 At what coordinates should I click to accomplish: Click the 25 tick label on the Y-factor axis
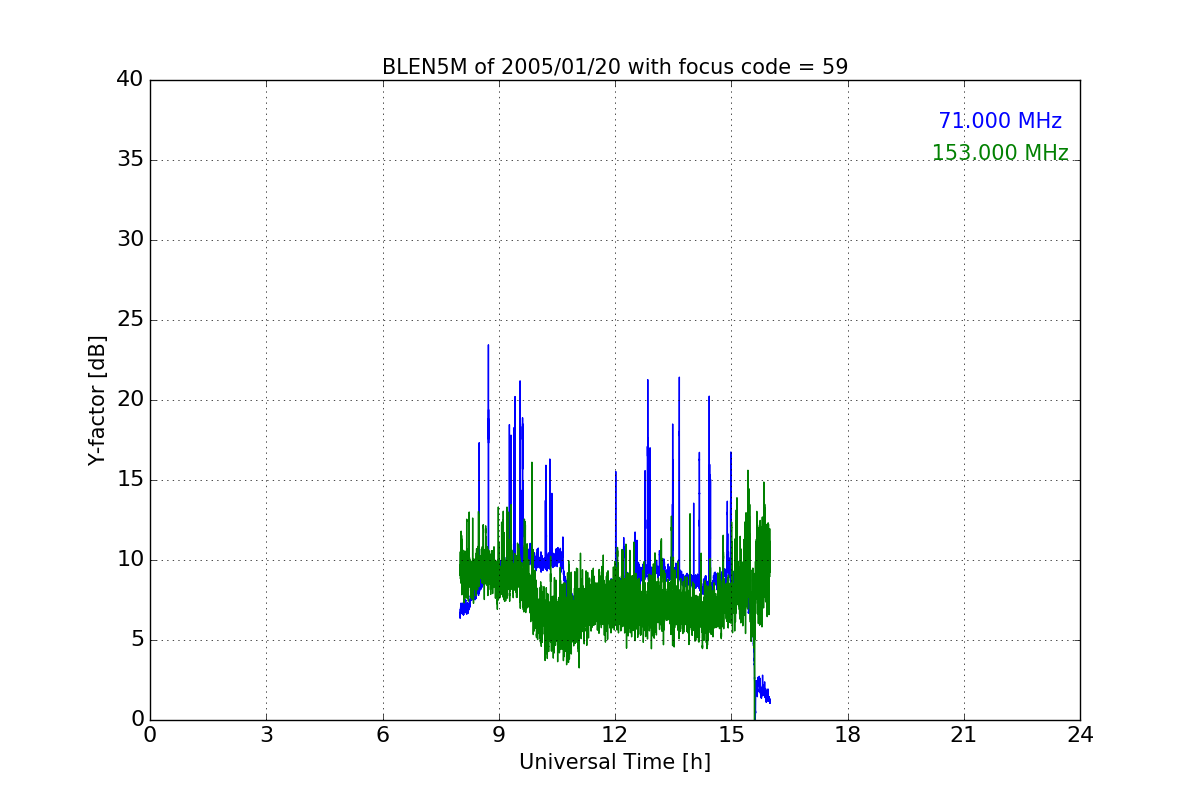[x=129, y=320]
